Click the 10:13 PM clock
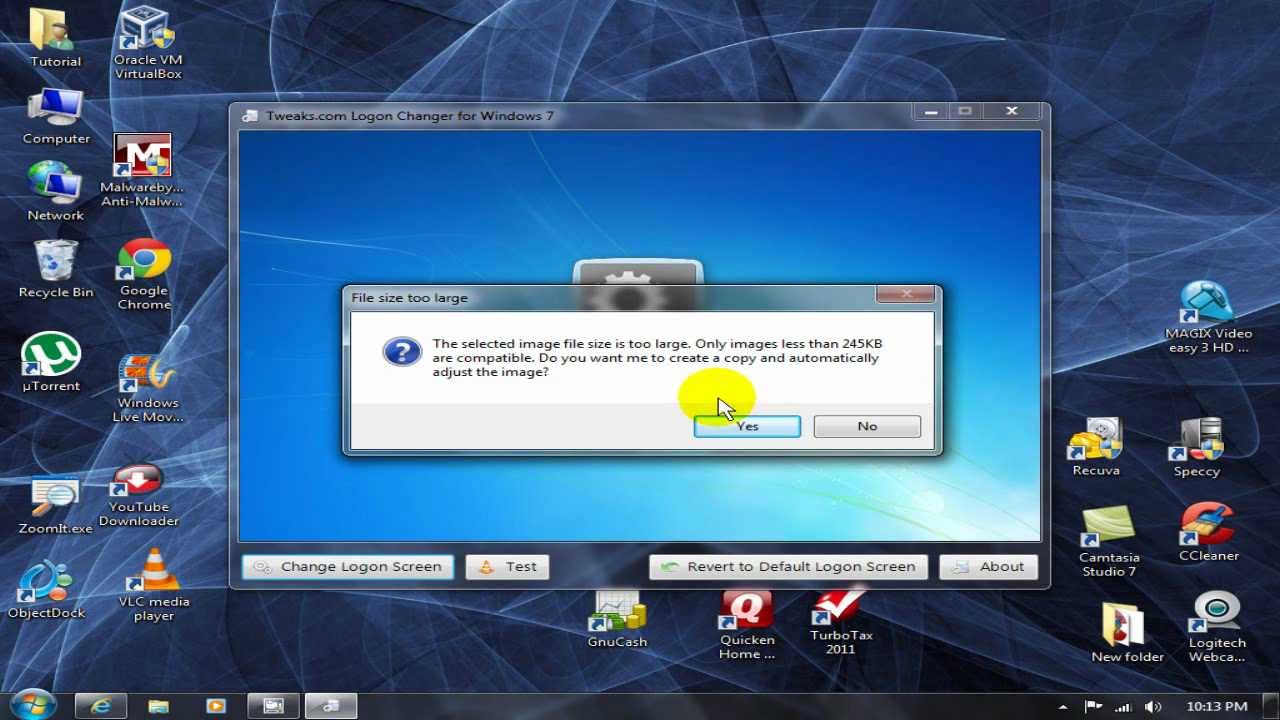This screenshot has width=1280, height=720. (x=1217, y=706)
